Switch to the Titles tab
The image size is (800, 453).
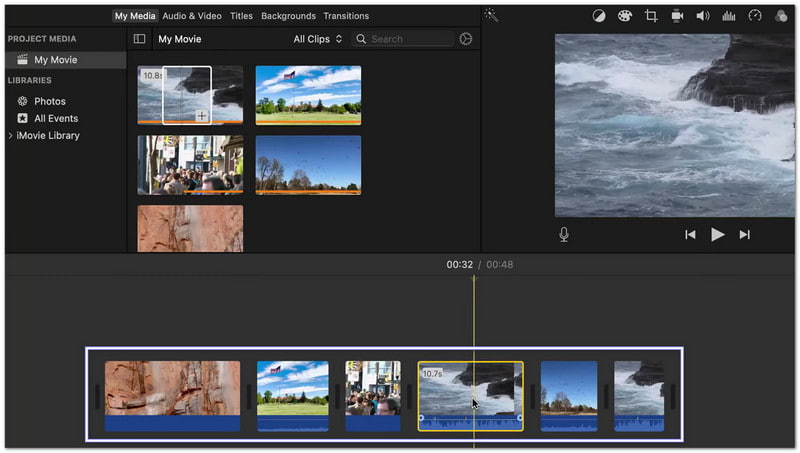click(x=241, y=16)
